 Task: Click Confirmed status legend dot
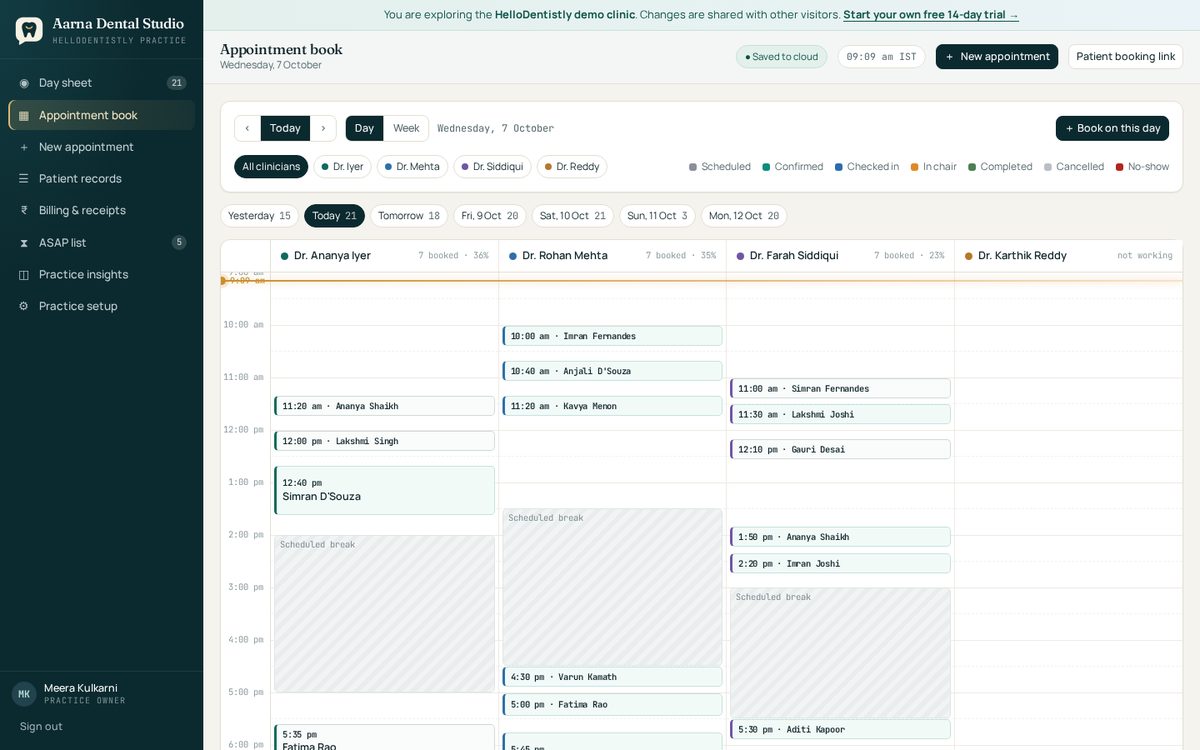click(766, 167)
